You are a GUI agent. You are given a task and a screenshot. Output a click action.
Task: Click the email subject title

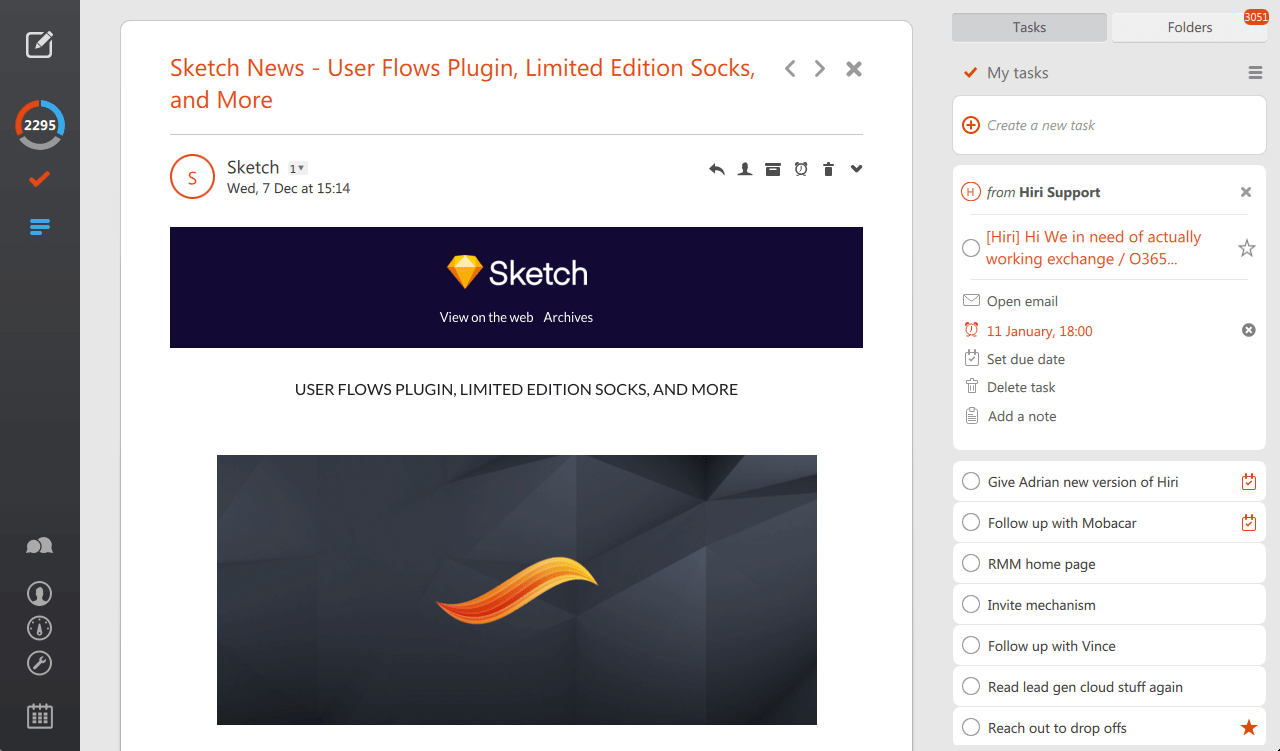tap(462, 84)
